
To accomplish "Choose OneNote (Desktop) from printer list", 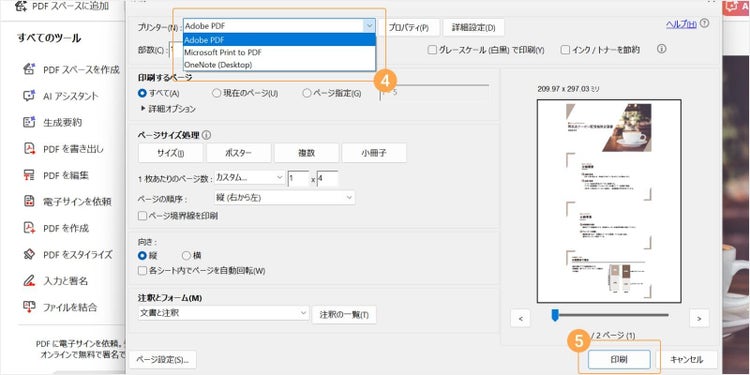I will pyautogui.click(x=280, y=65).
